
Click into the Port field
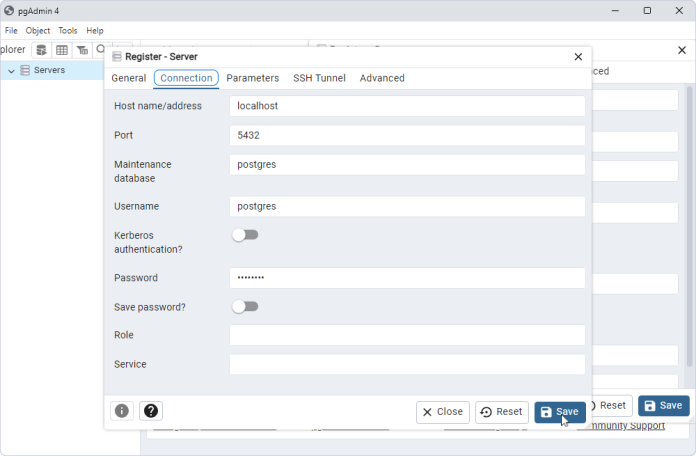[x=406, y=135]
